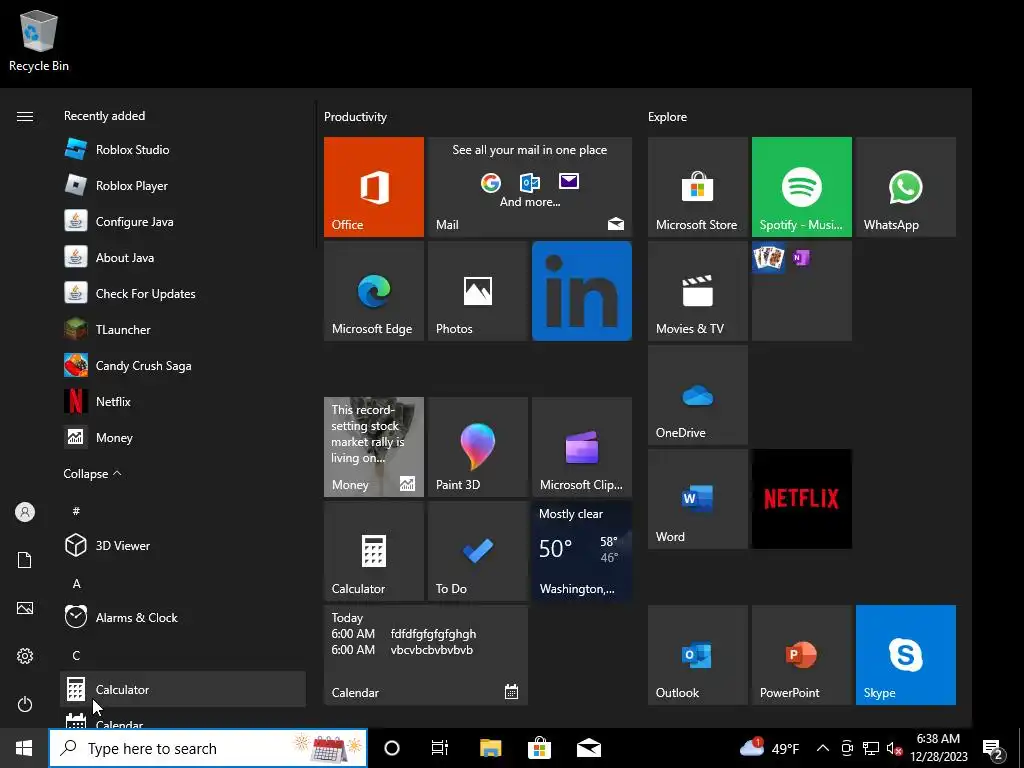This screenshot has height=768, width=1024.
Task: Click the Productivity group heading
Action: (x=355, y=117)
